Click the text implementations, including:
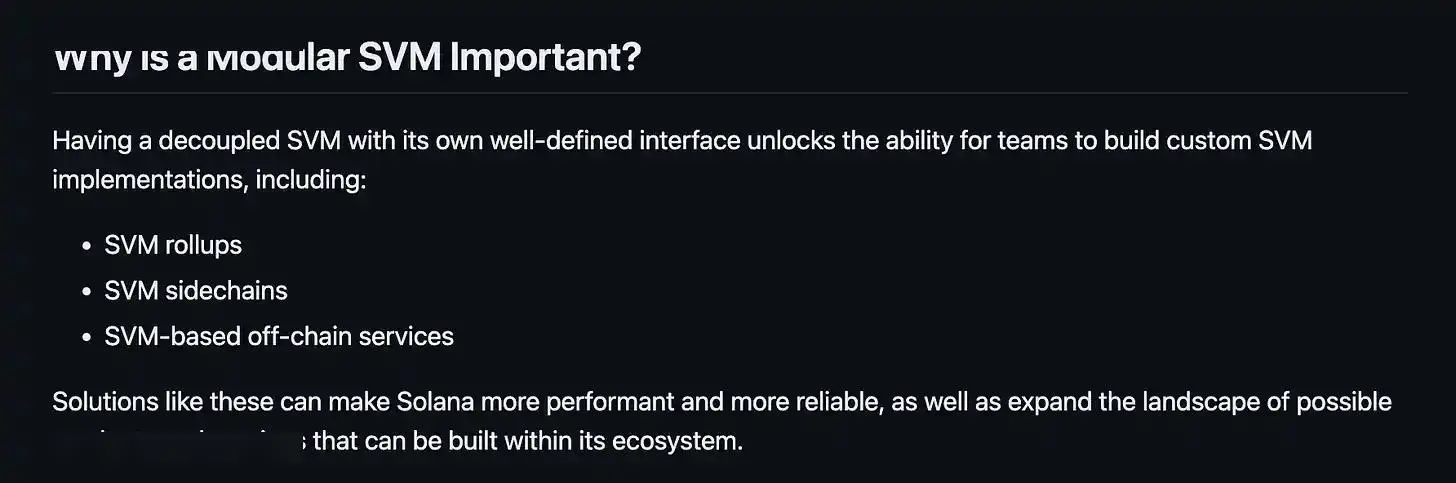The height and width of the screenshot is (483, 1456). (211, 181)
